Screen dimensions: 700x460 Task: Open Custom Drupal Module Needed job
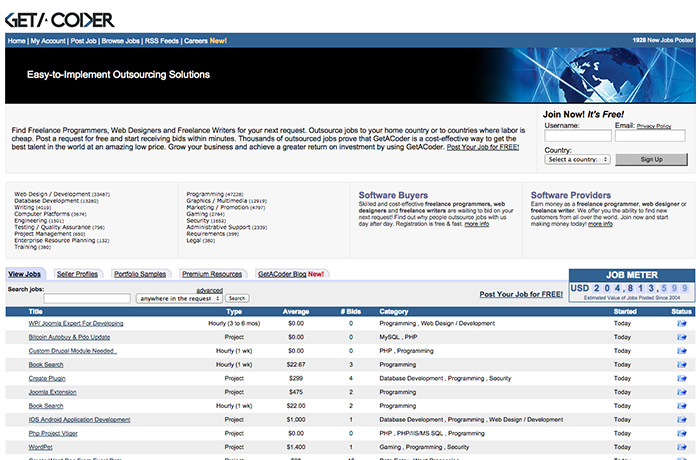pos(72,351)
